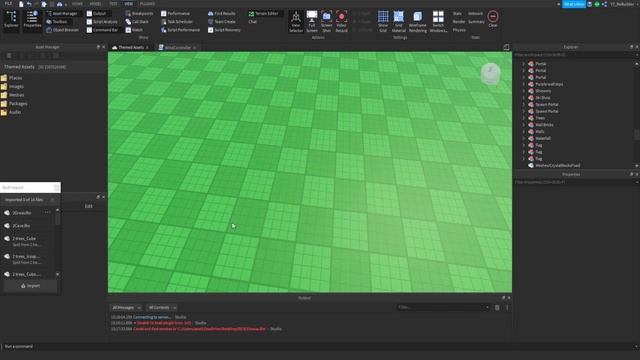The width and height of the screenshot is (640, 360).
Task: Show the Summary stats
Action: 476,22
